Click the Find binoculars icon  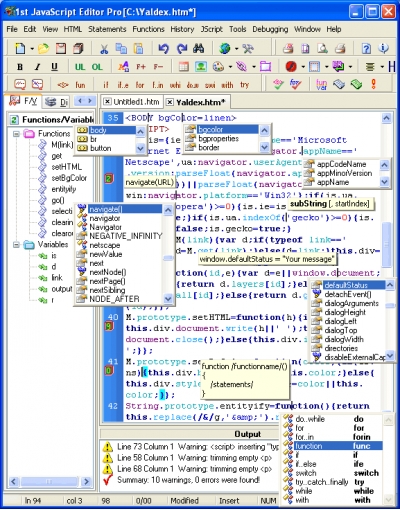pyautogui.click(x=199, y=49)
